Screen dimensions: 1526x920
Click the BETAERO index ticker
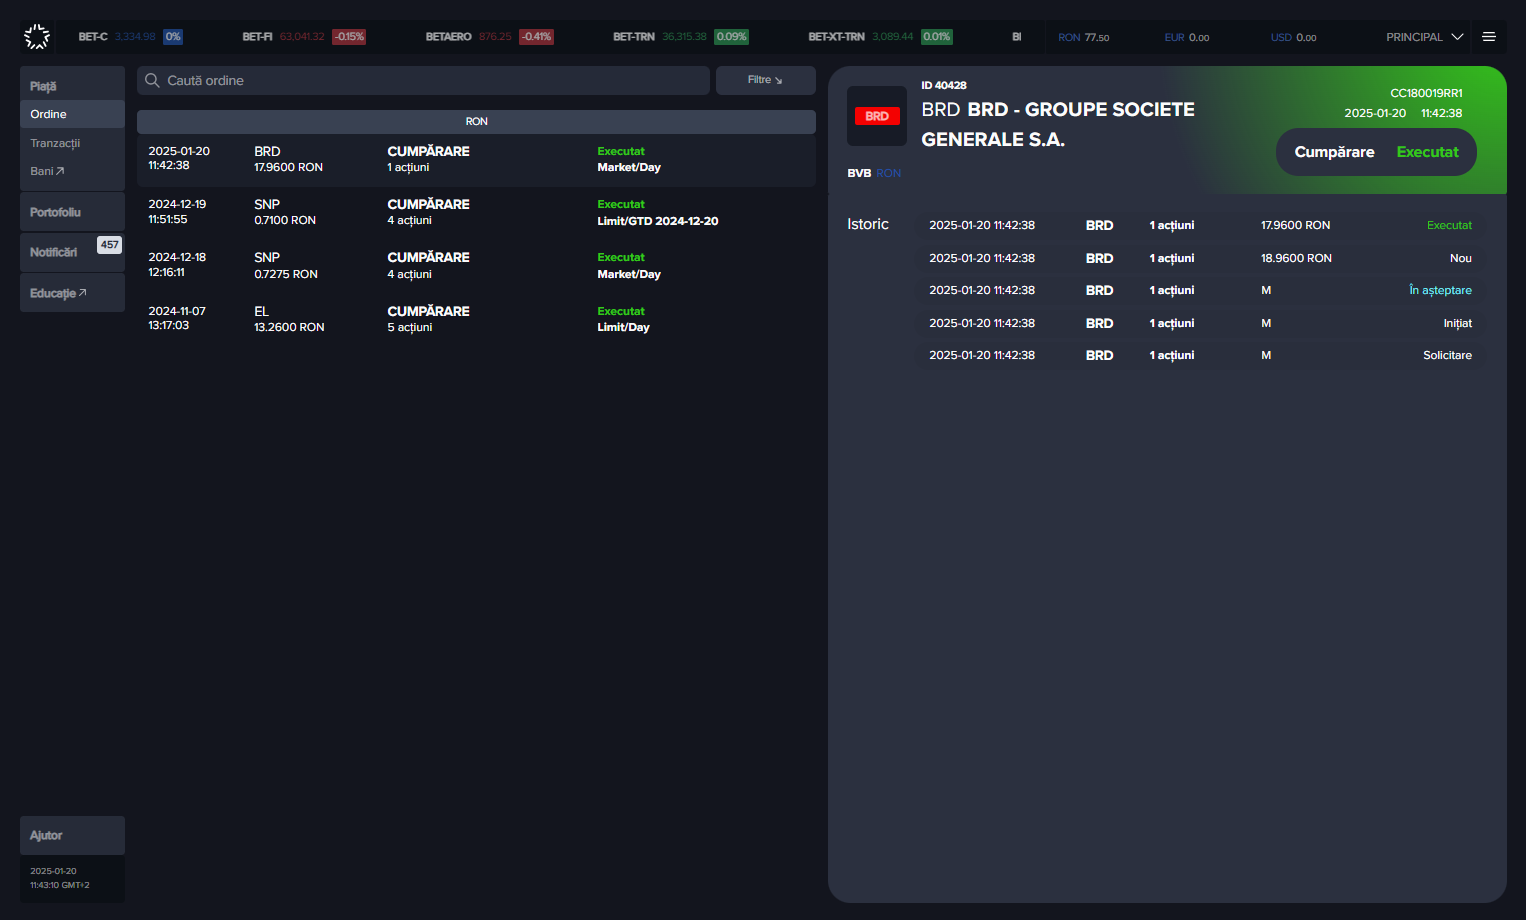coord(489,37)
